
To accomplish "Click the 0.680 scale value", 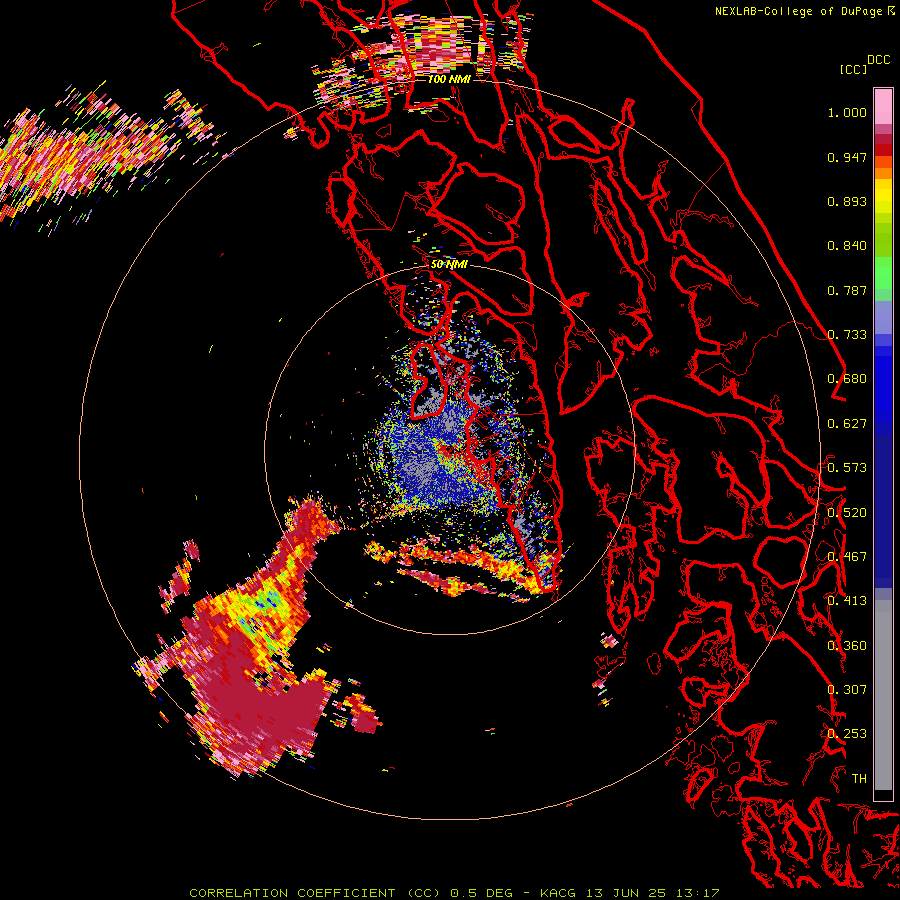I will (x=847, y=379).
